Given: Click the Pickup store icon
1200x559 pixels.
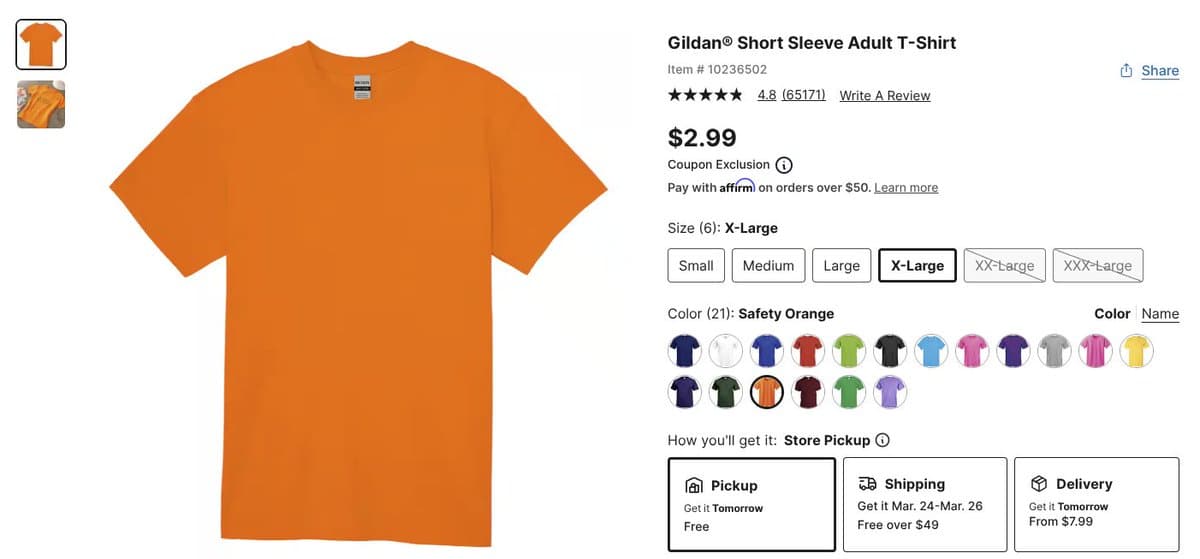Looking at the screenshot, I should [x=694, y=485].
